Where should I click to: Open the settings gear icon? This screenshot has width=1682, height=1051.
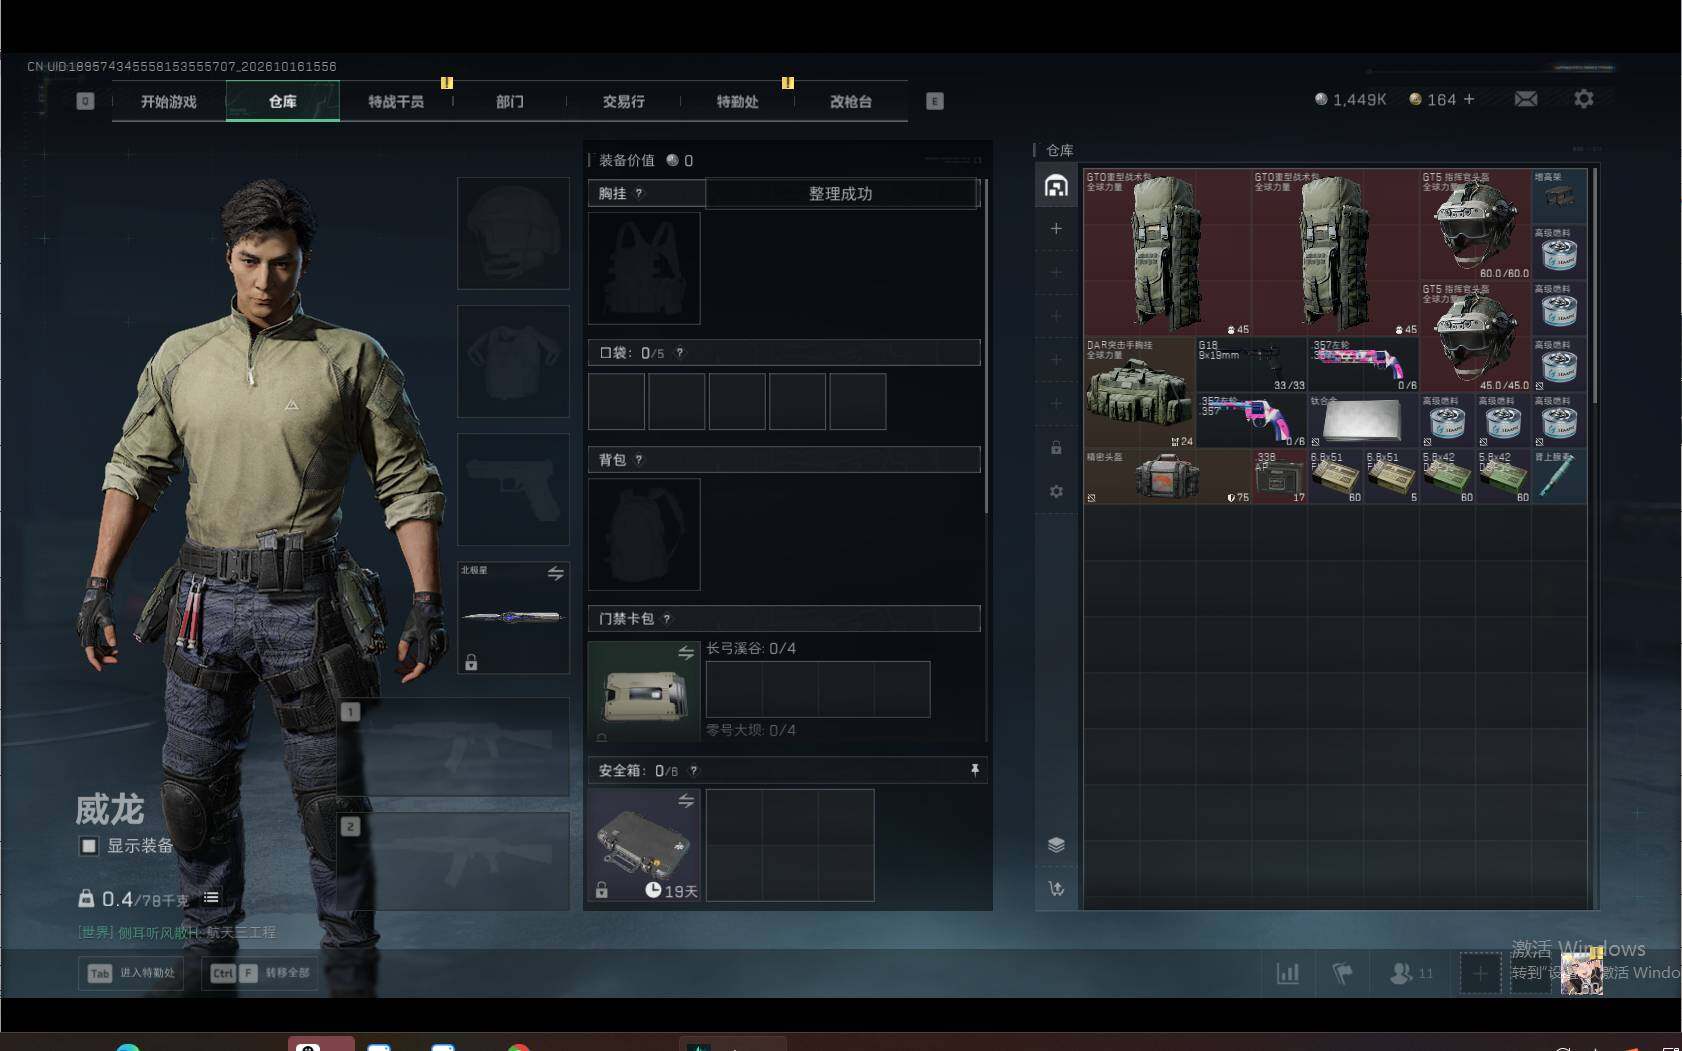click(x=1583, y=99)
